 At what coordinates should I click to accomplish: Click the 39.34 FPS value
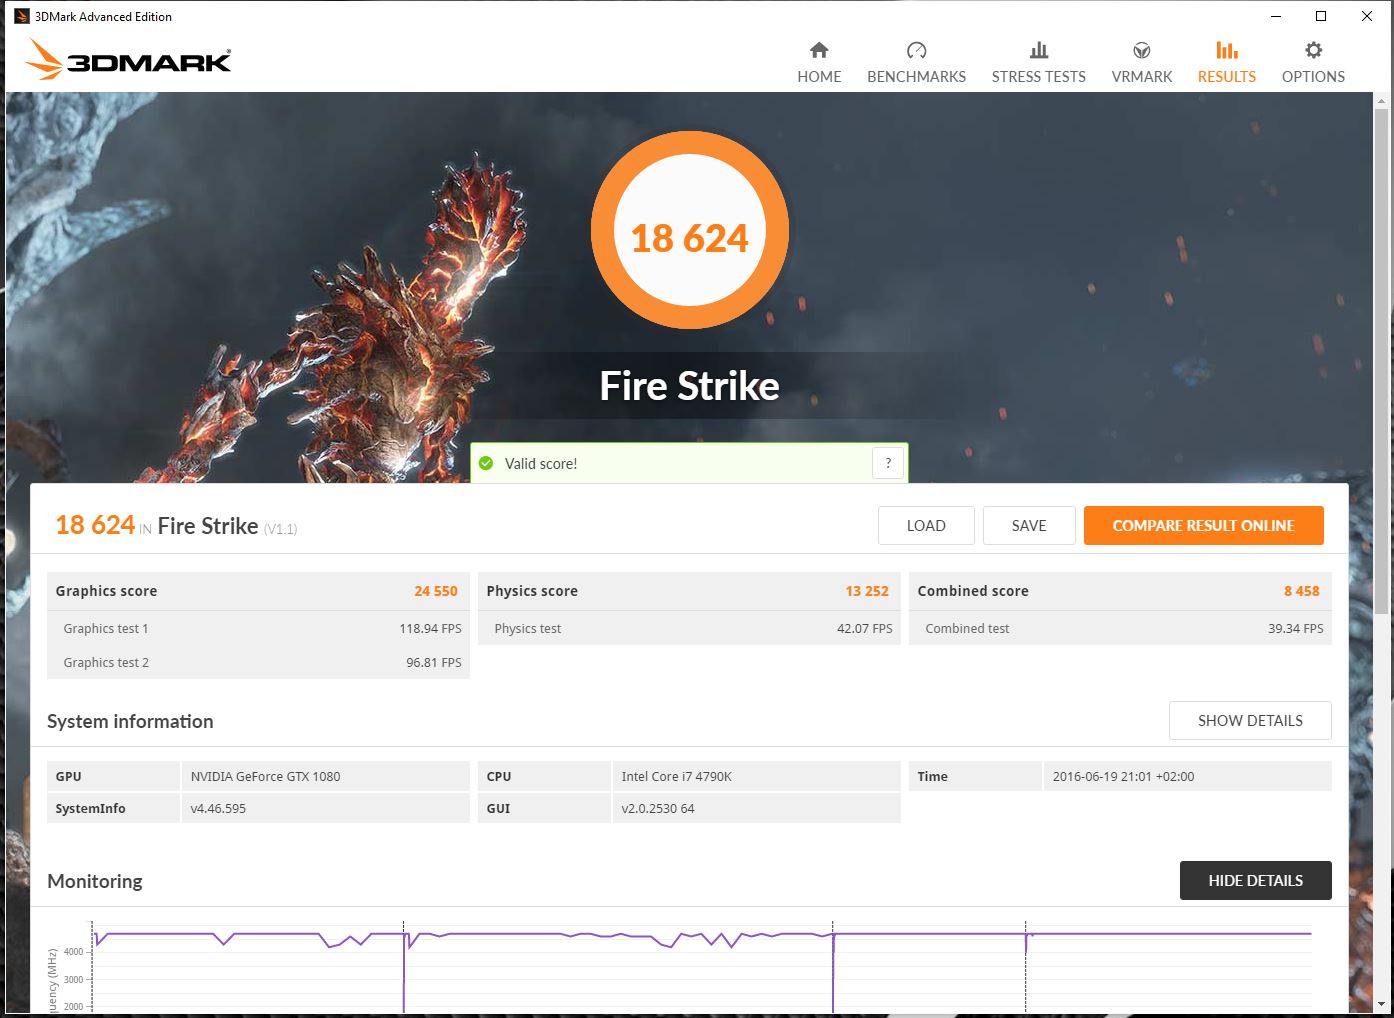pos(1296,628)
